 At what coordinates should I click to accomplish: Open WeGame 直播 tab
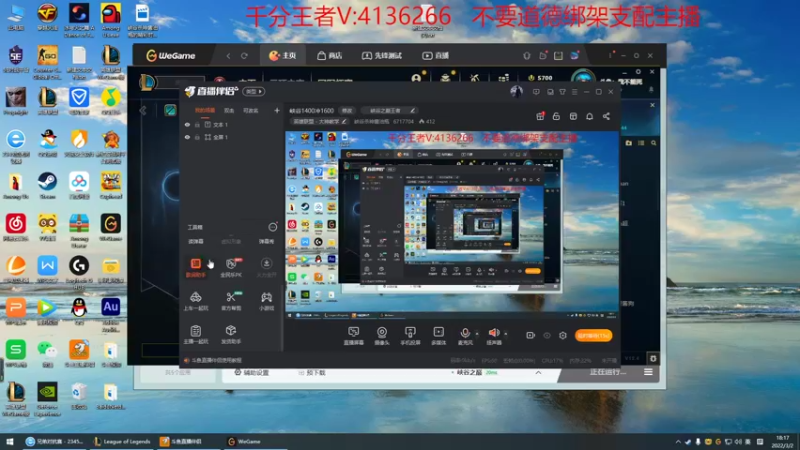436,56
